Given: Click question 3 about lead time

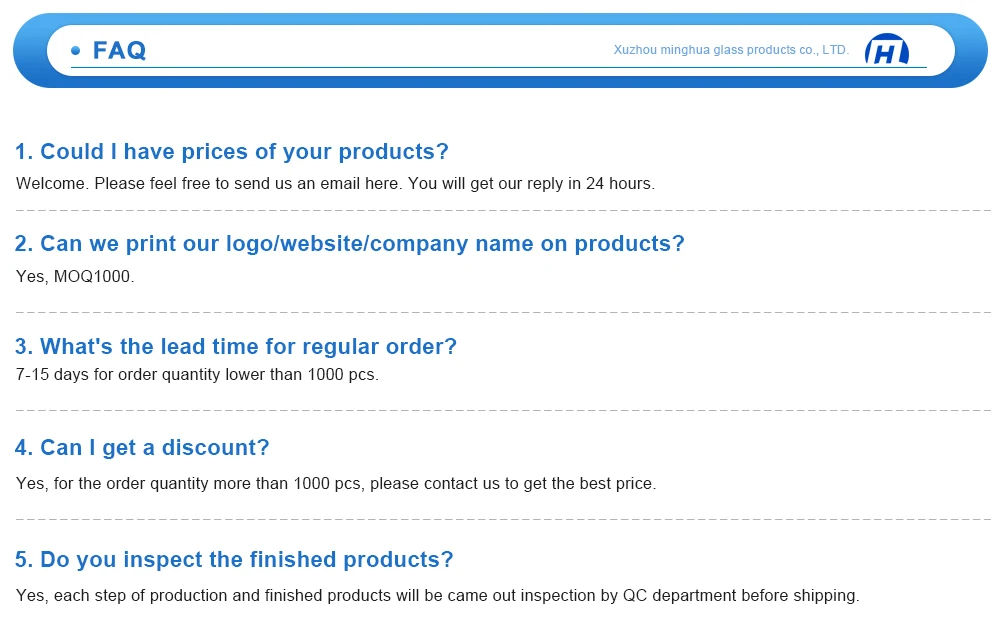Looking at the screenshot, I should click(x=236, y=347).
